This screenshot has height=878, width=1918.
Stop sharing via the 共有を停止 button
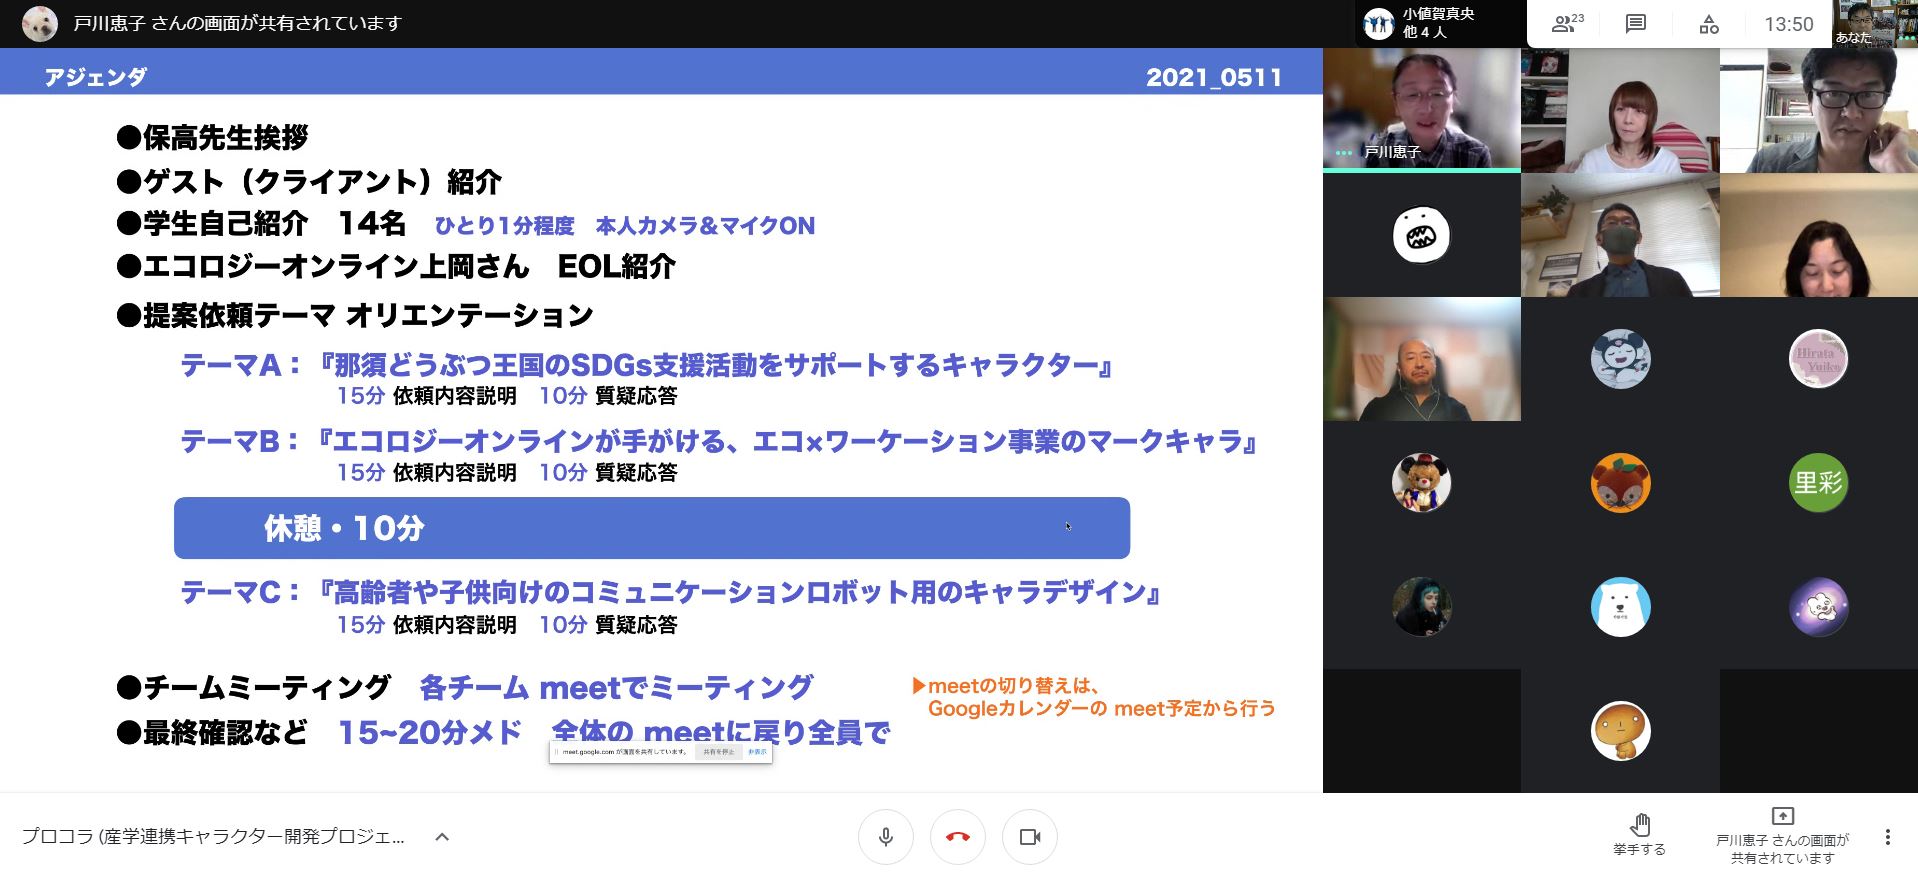(x=718, y=751)
